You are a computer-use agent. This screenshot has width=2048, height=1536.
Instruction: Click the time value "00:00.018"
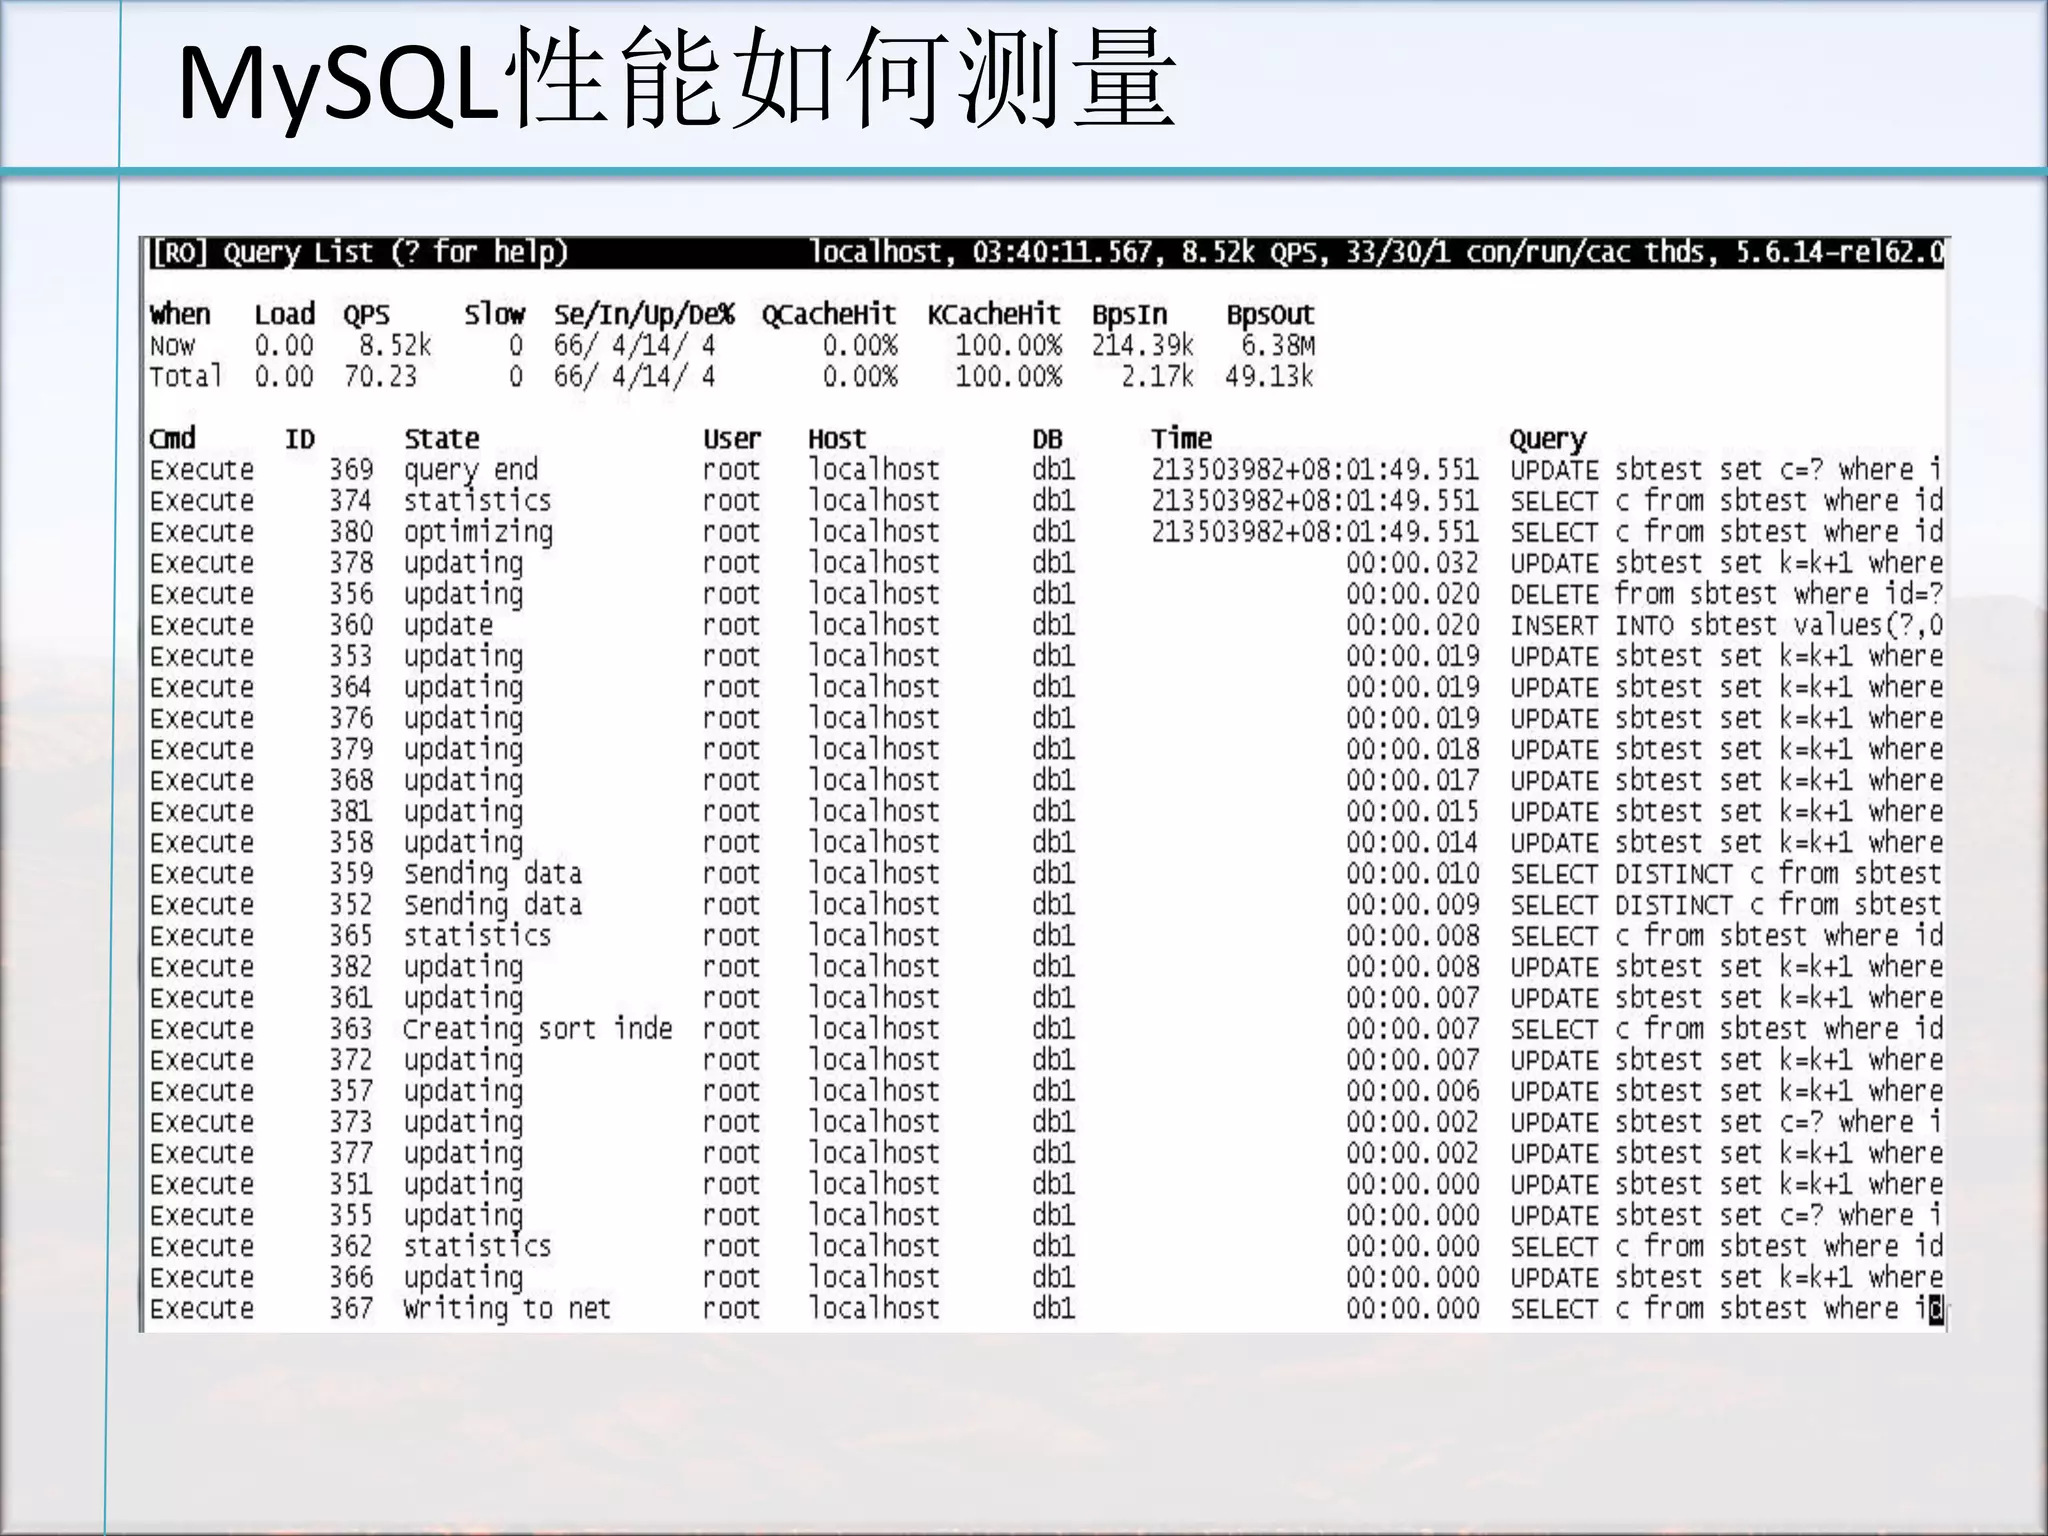[x=1412, y=749]
